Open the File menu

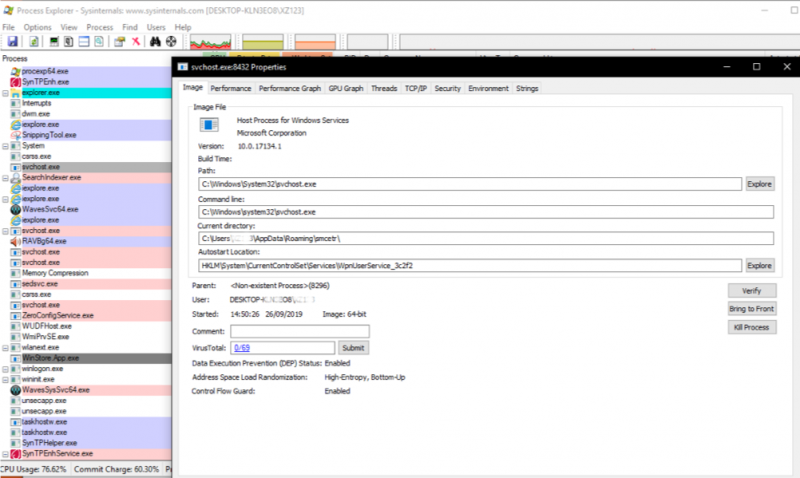[9, 27]
